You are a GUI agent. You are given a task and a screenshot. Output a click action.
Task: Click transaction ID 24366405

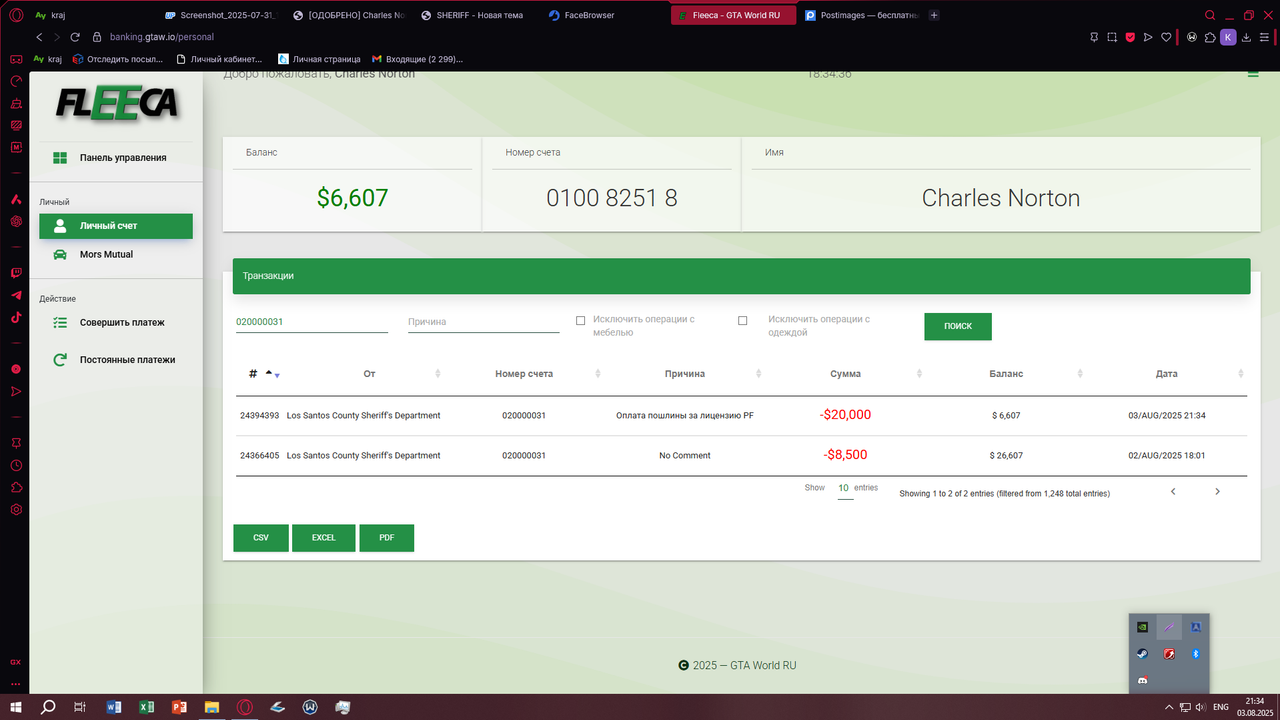(x=260, y=456)
